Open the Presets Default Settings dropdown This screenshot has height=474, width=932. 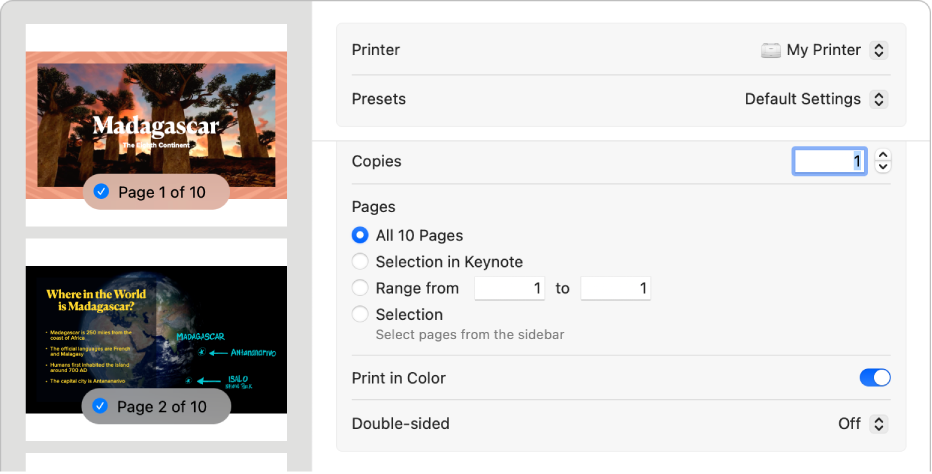tap(878, 99)
